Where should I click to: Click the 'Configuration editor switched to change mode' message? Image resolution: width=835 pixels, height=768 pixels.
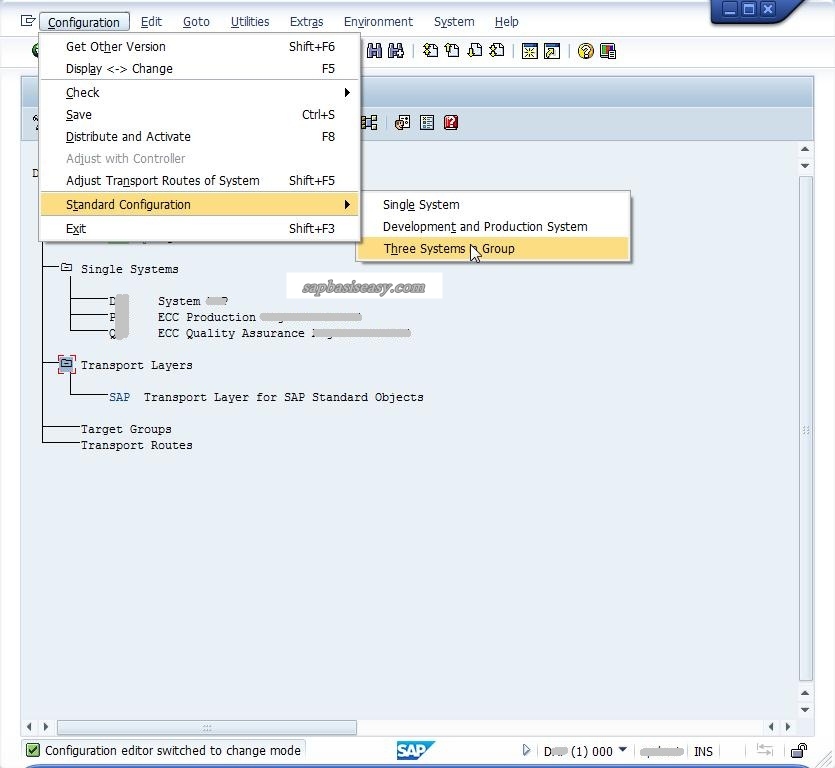(x=173, y=750)
